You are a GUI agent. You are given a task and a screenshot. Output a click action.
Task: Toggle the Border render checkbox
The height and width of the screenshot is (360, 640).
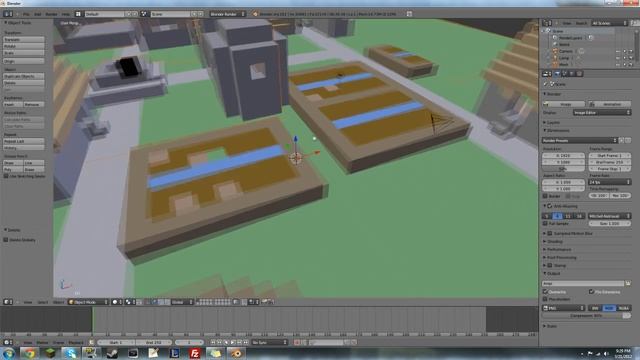pos(545,196)
